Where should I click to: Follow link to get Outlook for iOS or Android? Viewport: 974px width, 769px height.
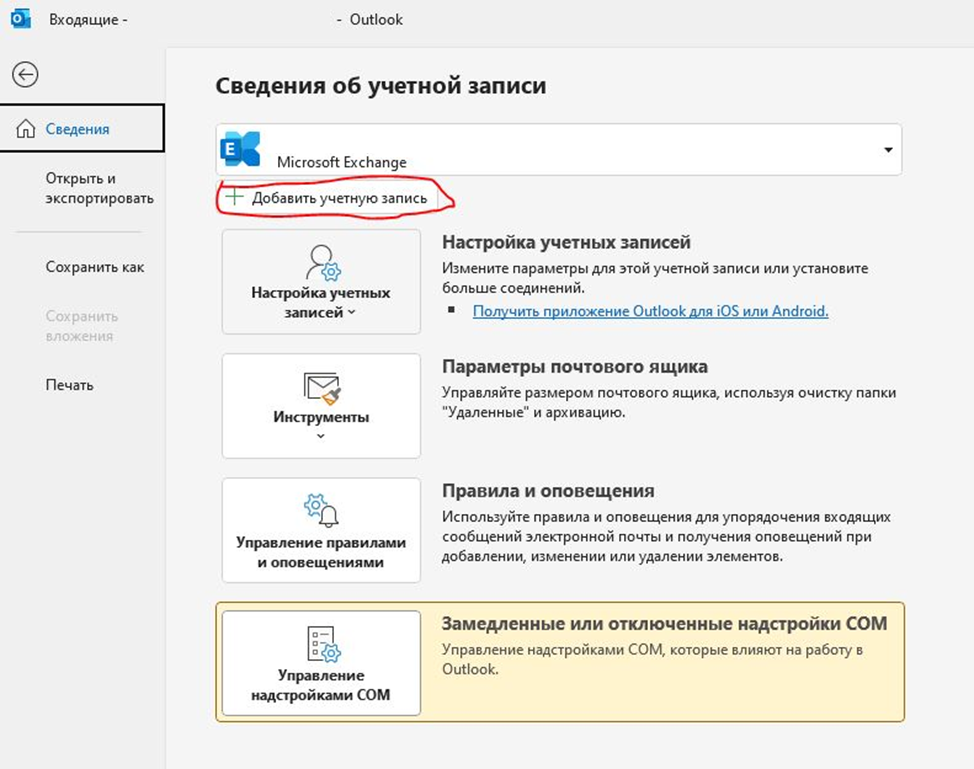coord(650,311)
